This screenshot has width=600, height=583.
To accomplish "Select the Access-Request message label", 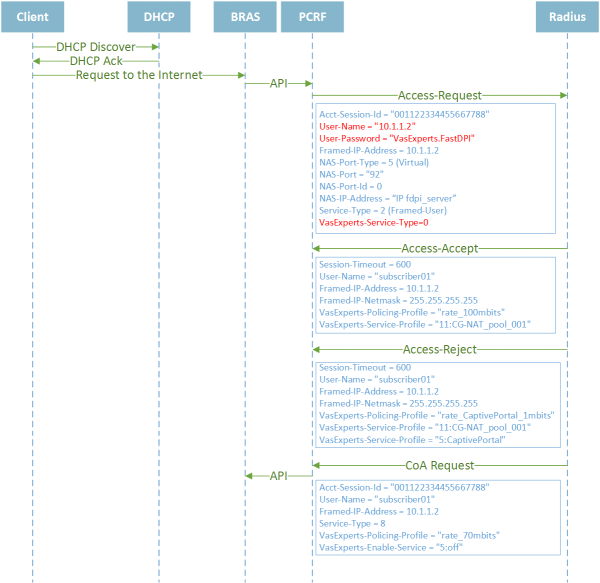I will point(439,96).
